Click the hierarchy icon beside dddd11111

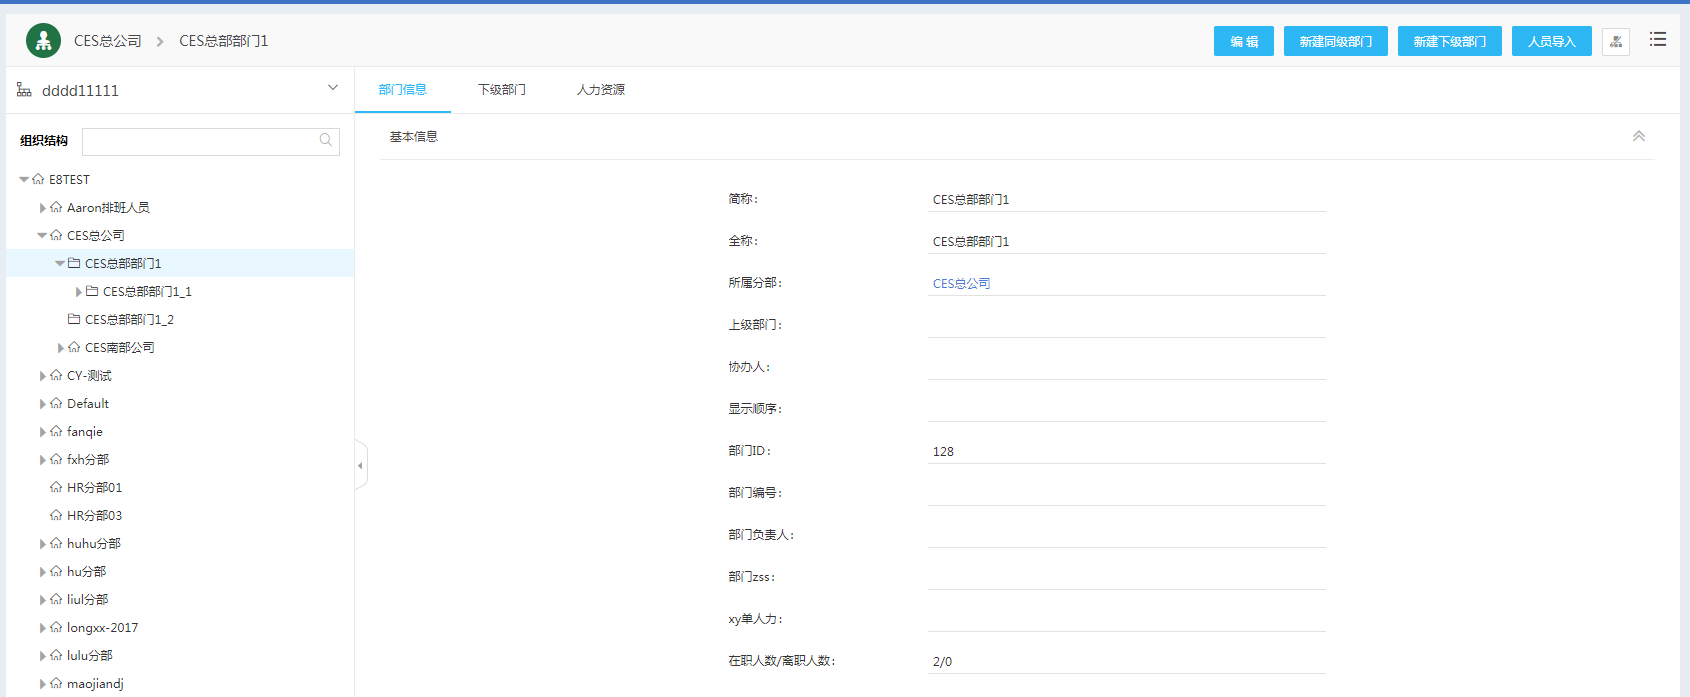pos(24,90)
